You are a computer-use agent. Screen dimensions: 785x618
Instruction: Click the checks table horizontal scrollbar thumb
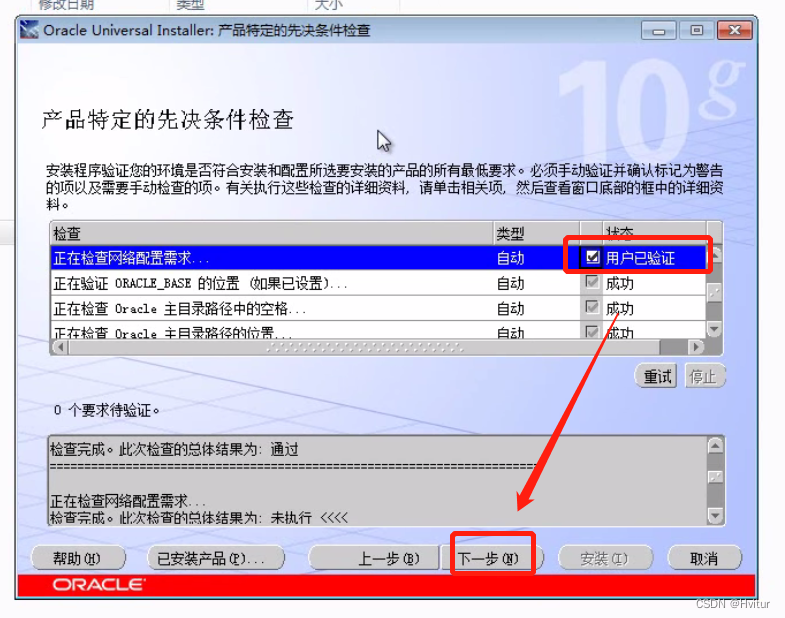point(364,347)
